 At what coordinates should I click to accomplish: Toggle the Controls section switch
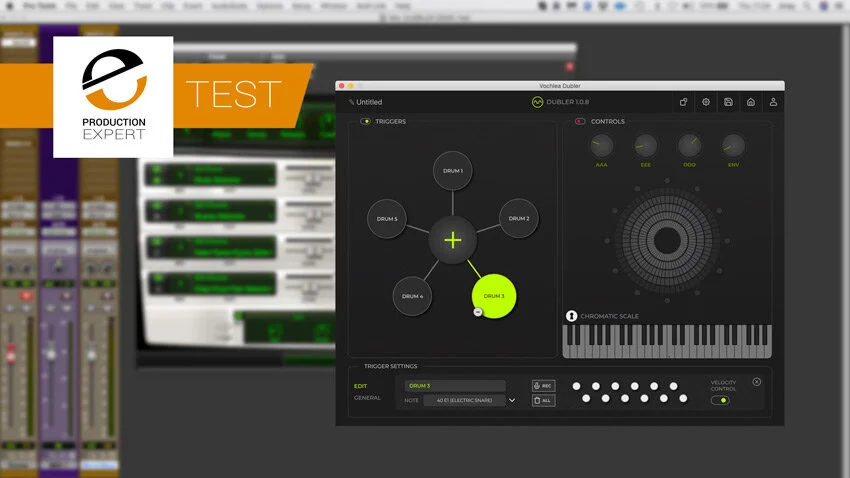pos(580,121)
